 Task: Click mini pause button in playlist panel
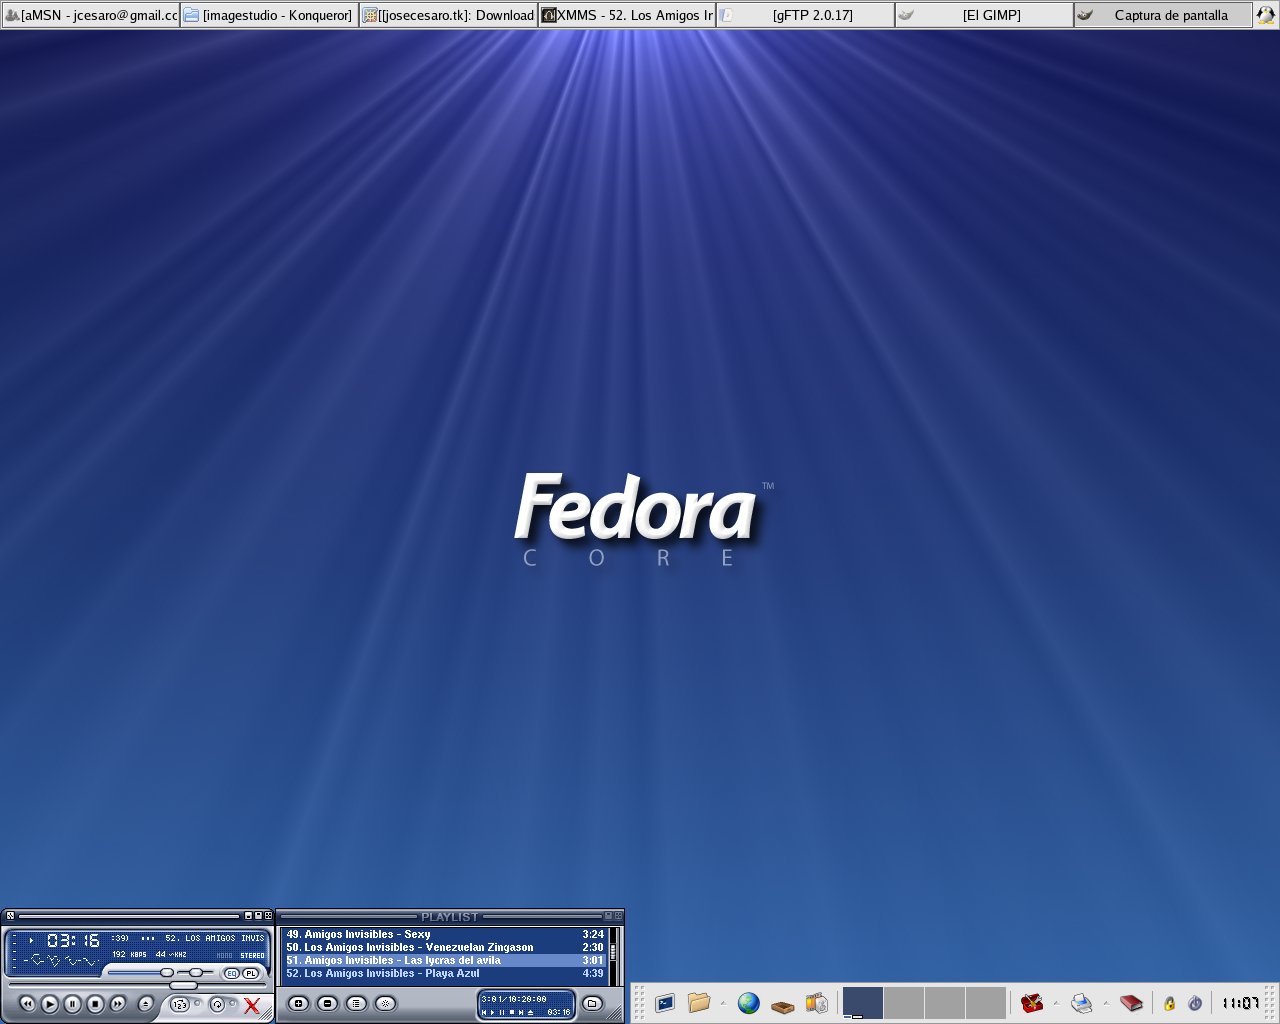(502, 1013)
